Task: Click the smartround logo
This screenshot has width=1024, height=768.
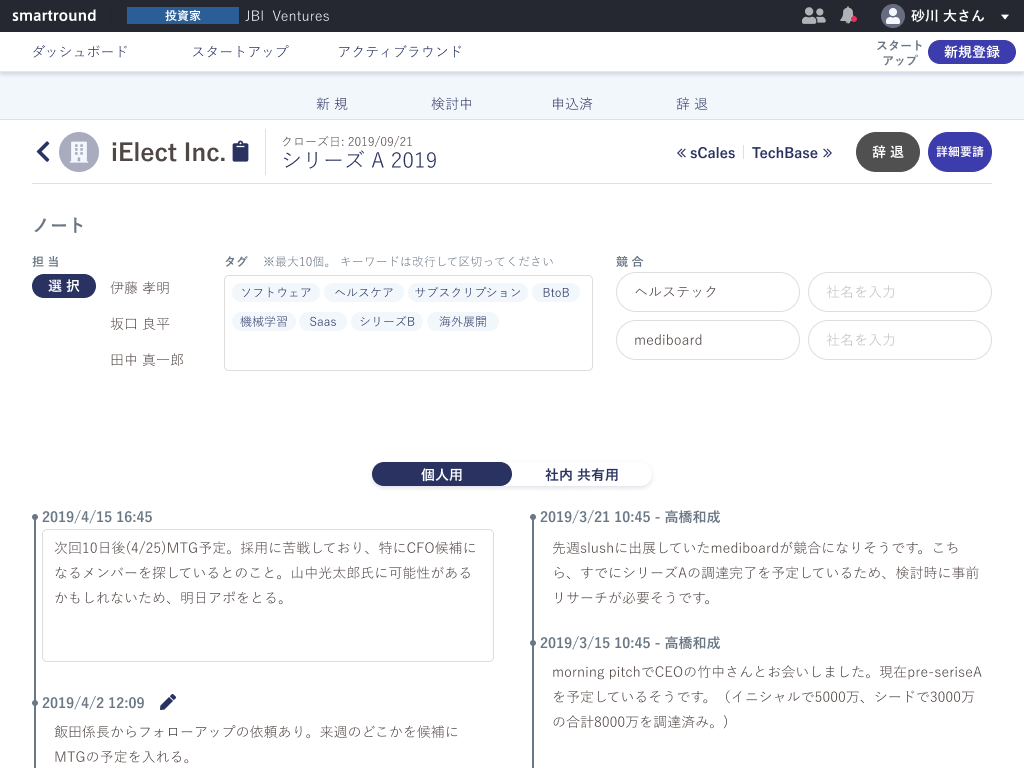Action: (x=54, y=16)
